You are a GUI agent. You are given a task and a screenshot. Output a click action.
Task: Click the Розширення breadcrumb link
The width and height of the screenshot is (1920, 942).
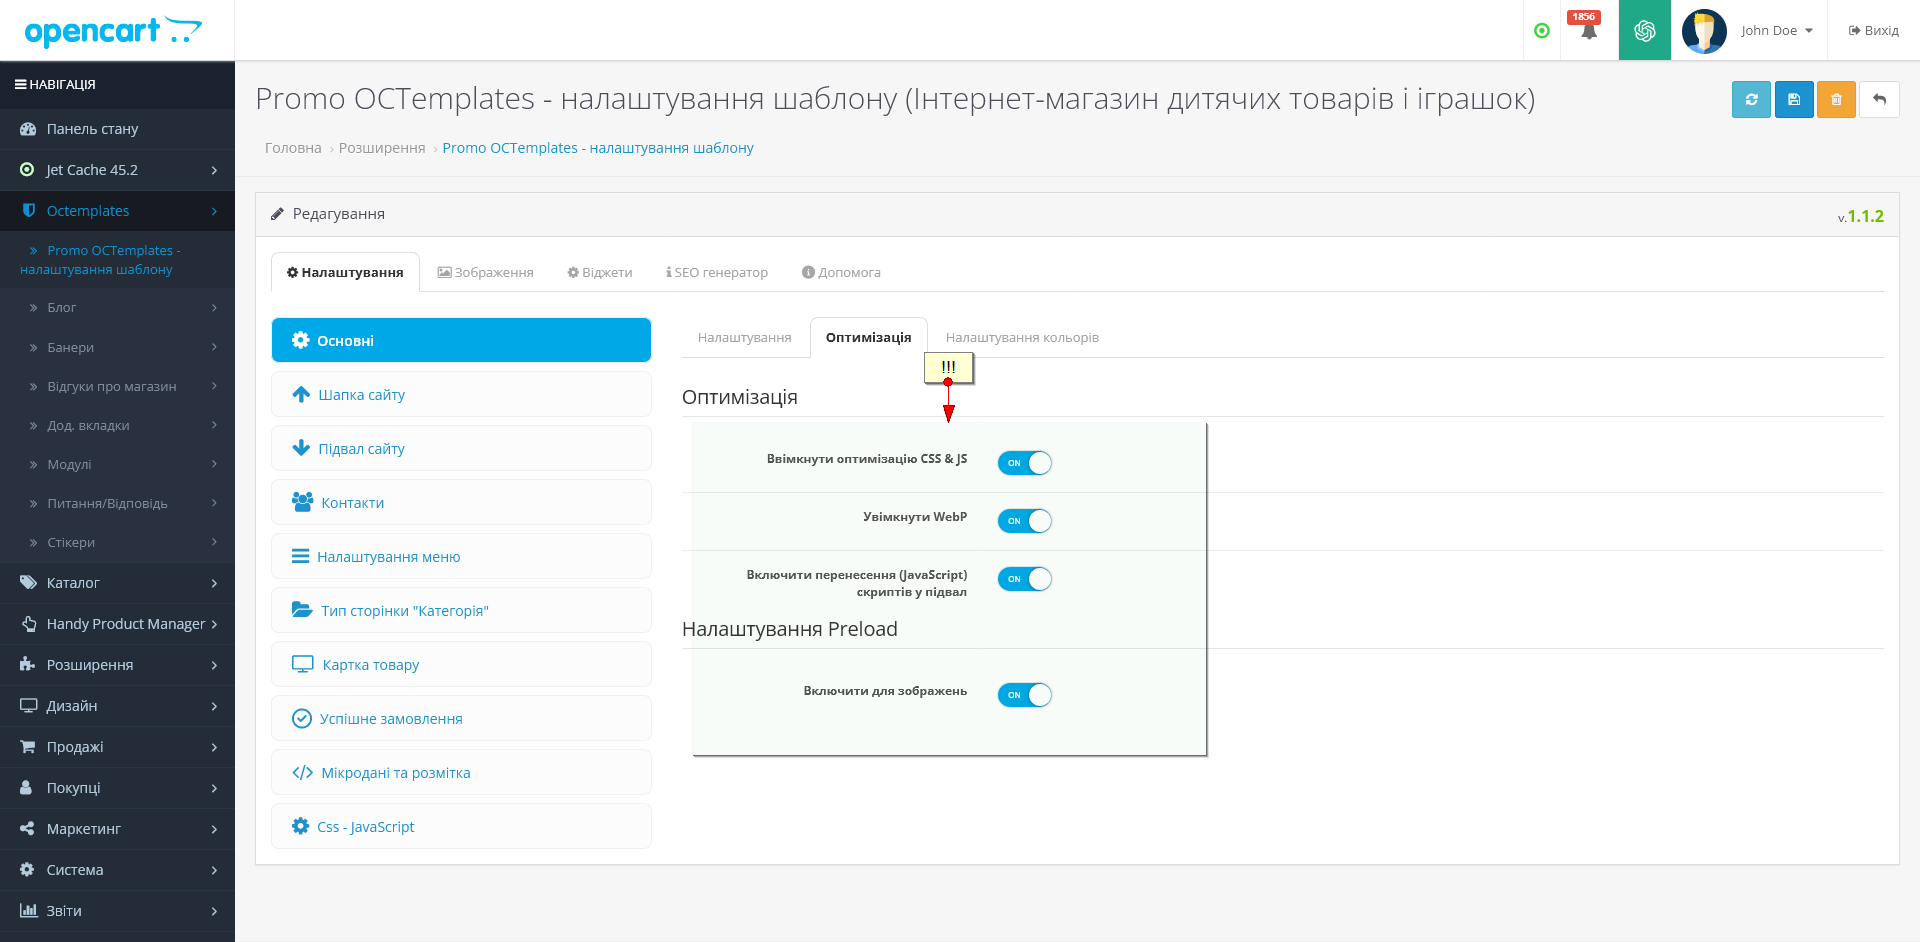coord(382,148)
